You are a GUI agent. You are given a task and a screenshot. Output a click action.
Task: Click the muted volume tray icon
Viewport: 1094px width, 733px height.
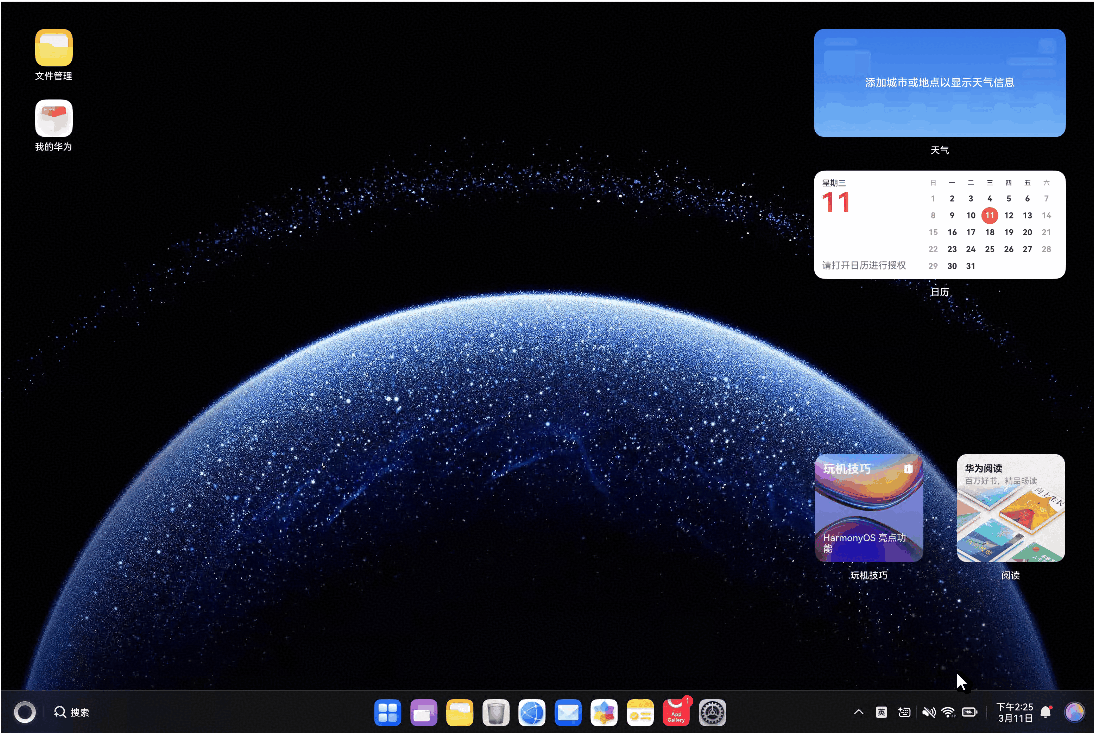[928, 712]
